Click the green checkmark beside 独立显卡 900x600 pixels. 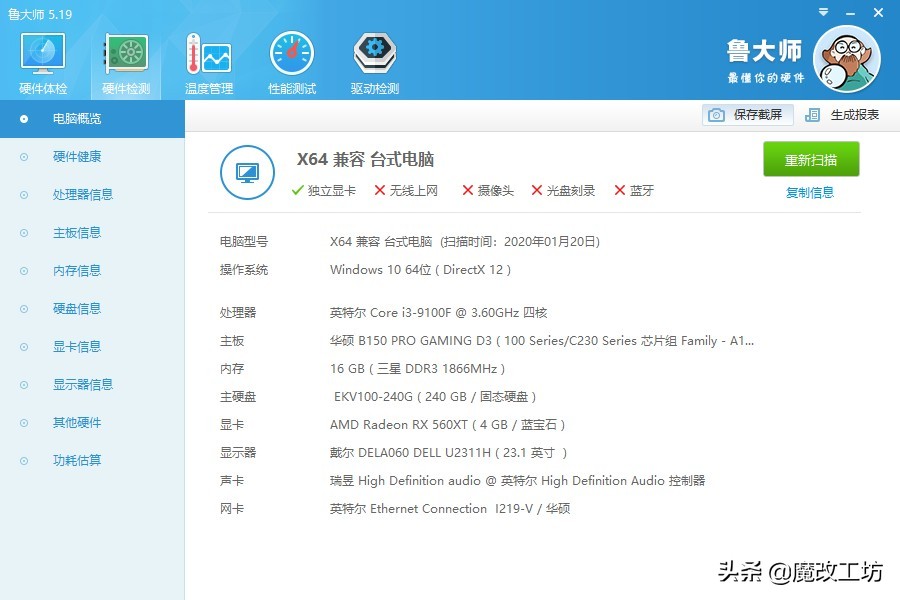[x=297, y=190]
